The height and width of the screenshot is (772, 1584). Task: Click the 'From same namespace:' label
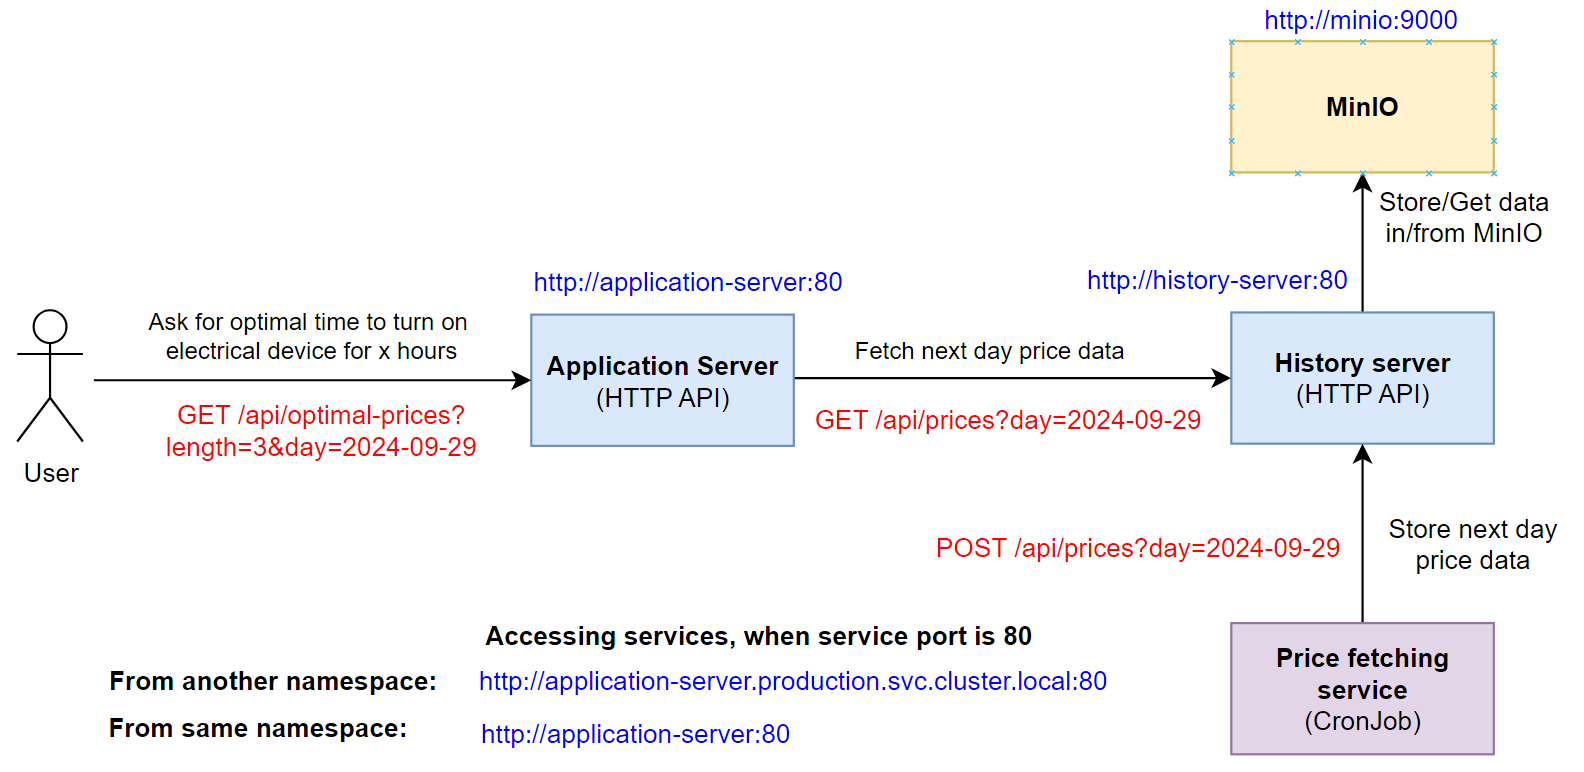[x=258, y=728]
